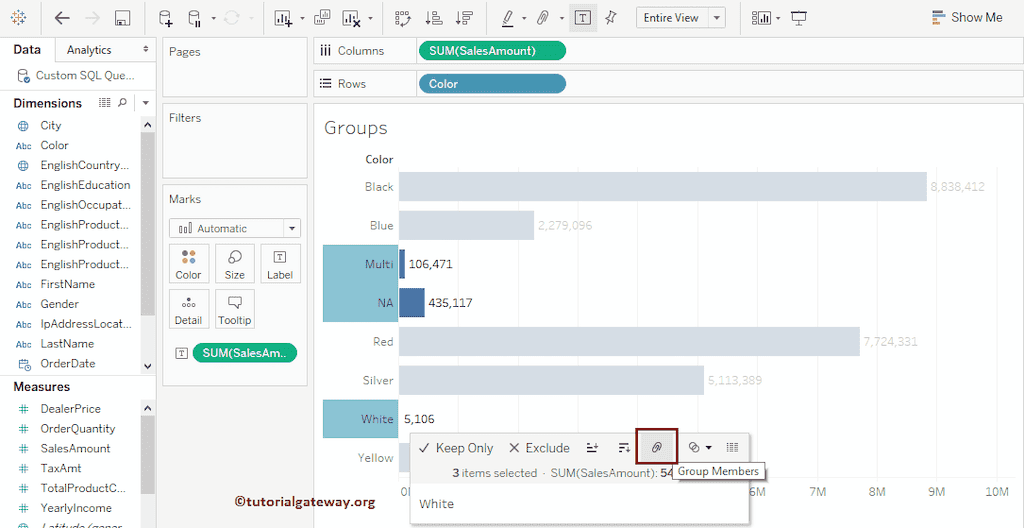
Task: Click Exclude in the tooltip
Action: point(539,448)
